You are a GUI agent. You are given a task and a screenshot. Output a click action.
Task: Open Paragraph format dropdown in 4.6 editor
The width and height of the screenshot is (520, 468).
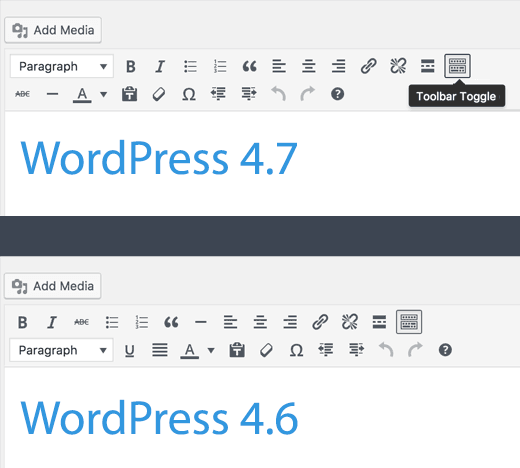(61, 350)
